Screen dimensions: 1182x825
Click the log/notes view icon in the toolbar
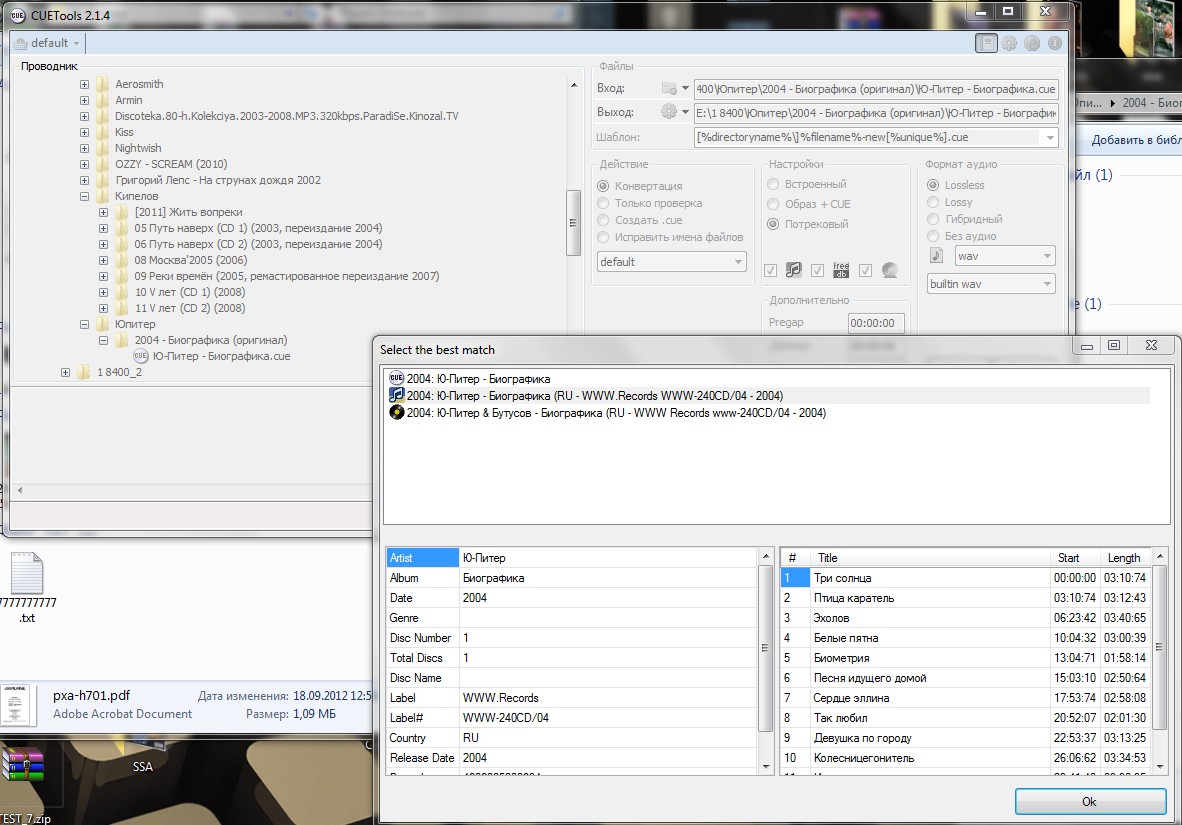coord(987,43)
